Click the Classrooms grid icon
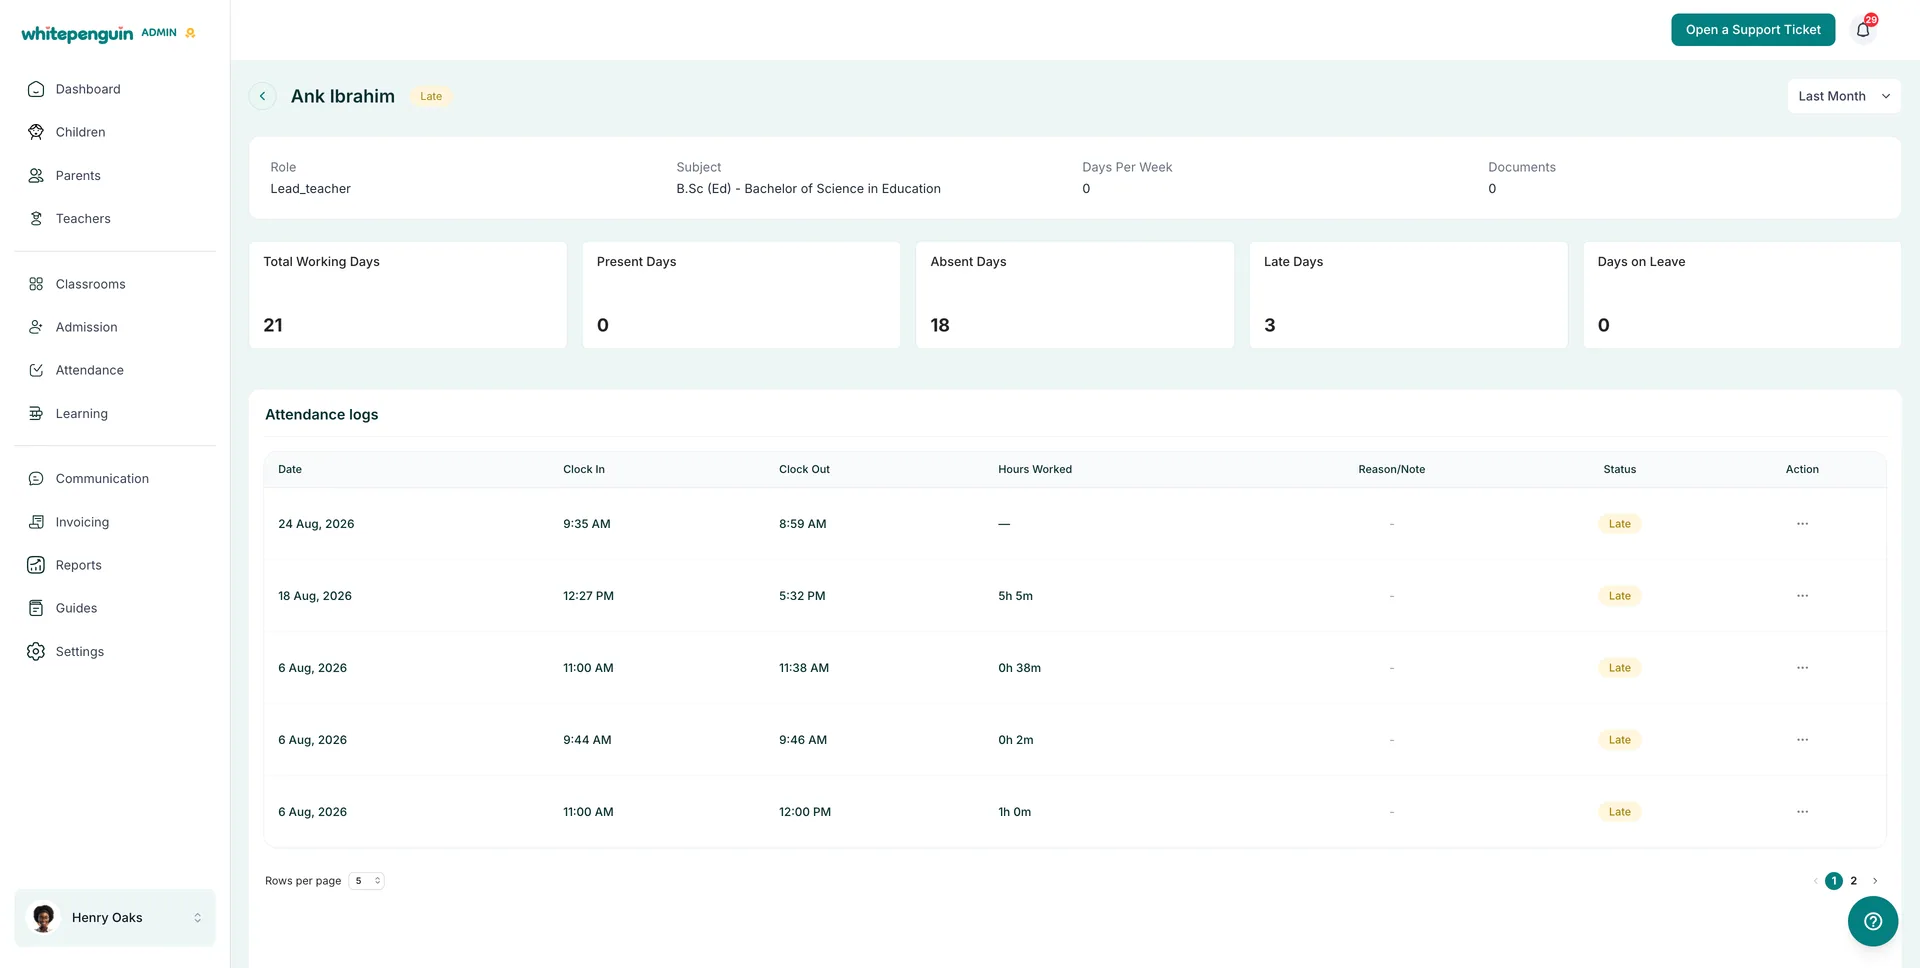 click(x=36, y=284)
